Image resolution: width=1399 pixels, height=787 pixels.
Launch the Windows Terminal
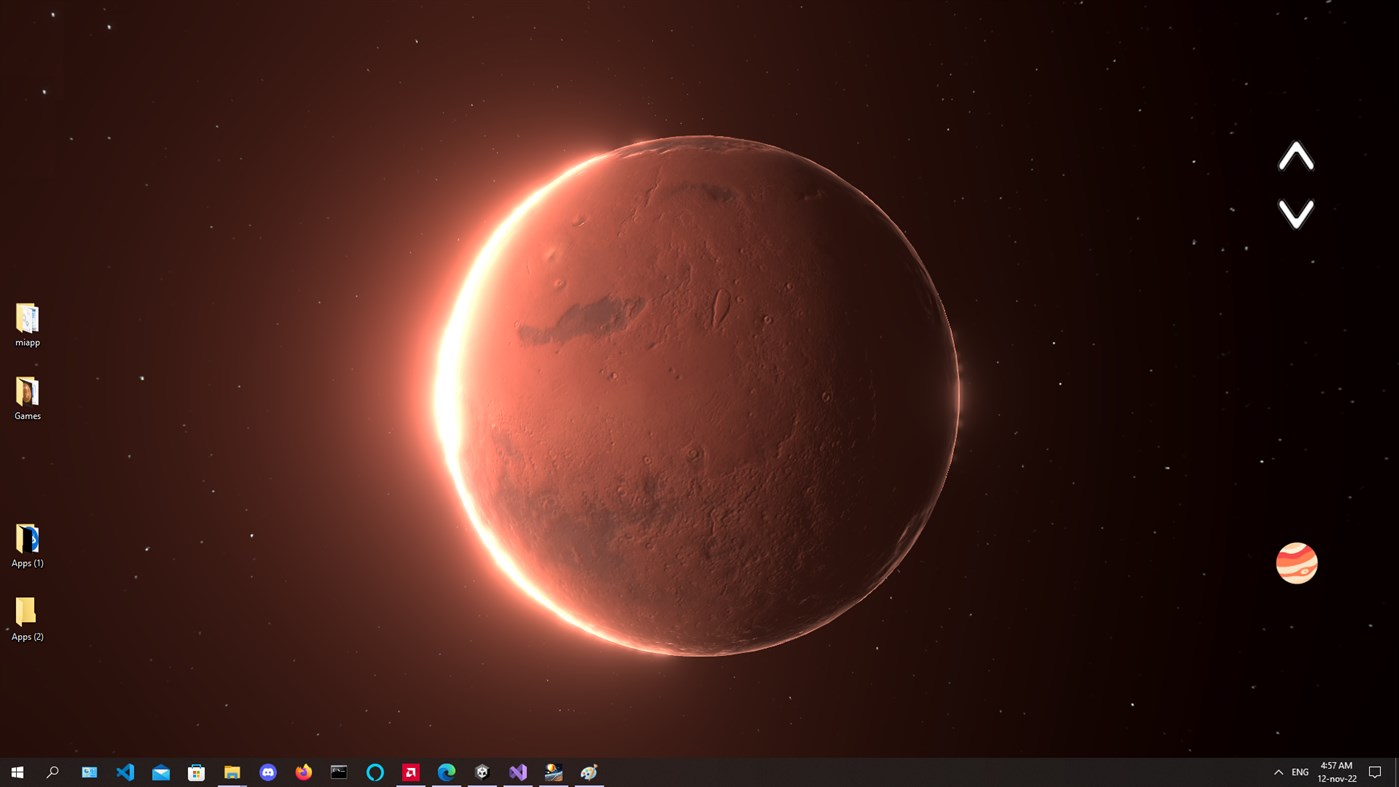coord(339,771)
